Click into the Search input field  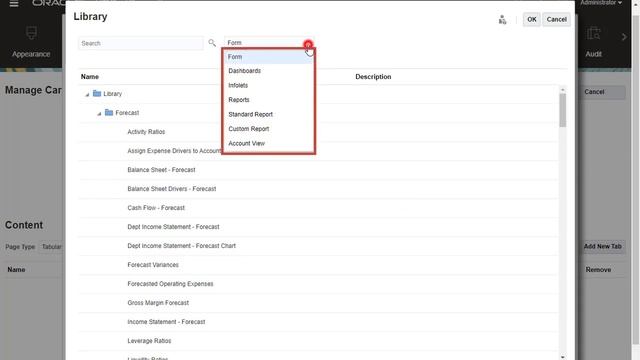coord(141,43)
